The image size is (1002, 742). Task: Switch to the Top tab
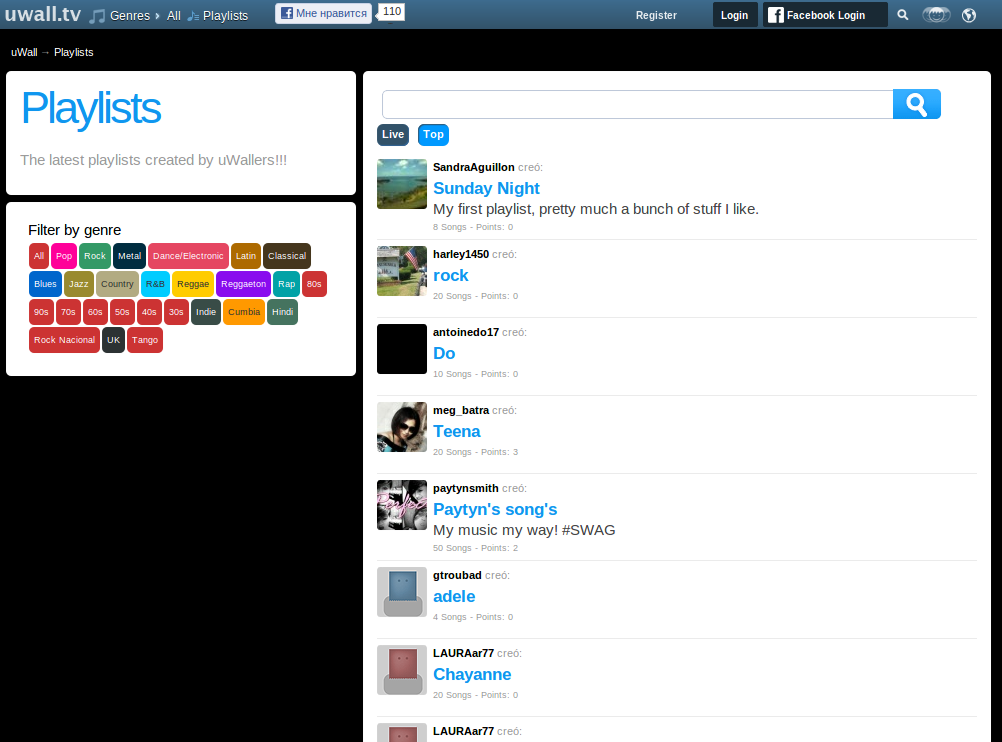433,134
